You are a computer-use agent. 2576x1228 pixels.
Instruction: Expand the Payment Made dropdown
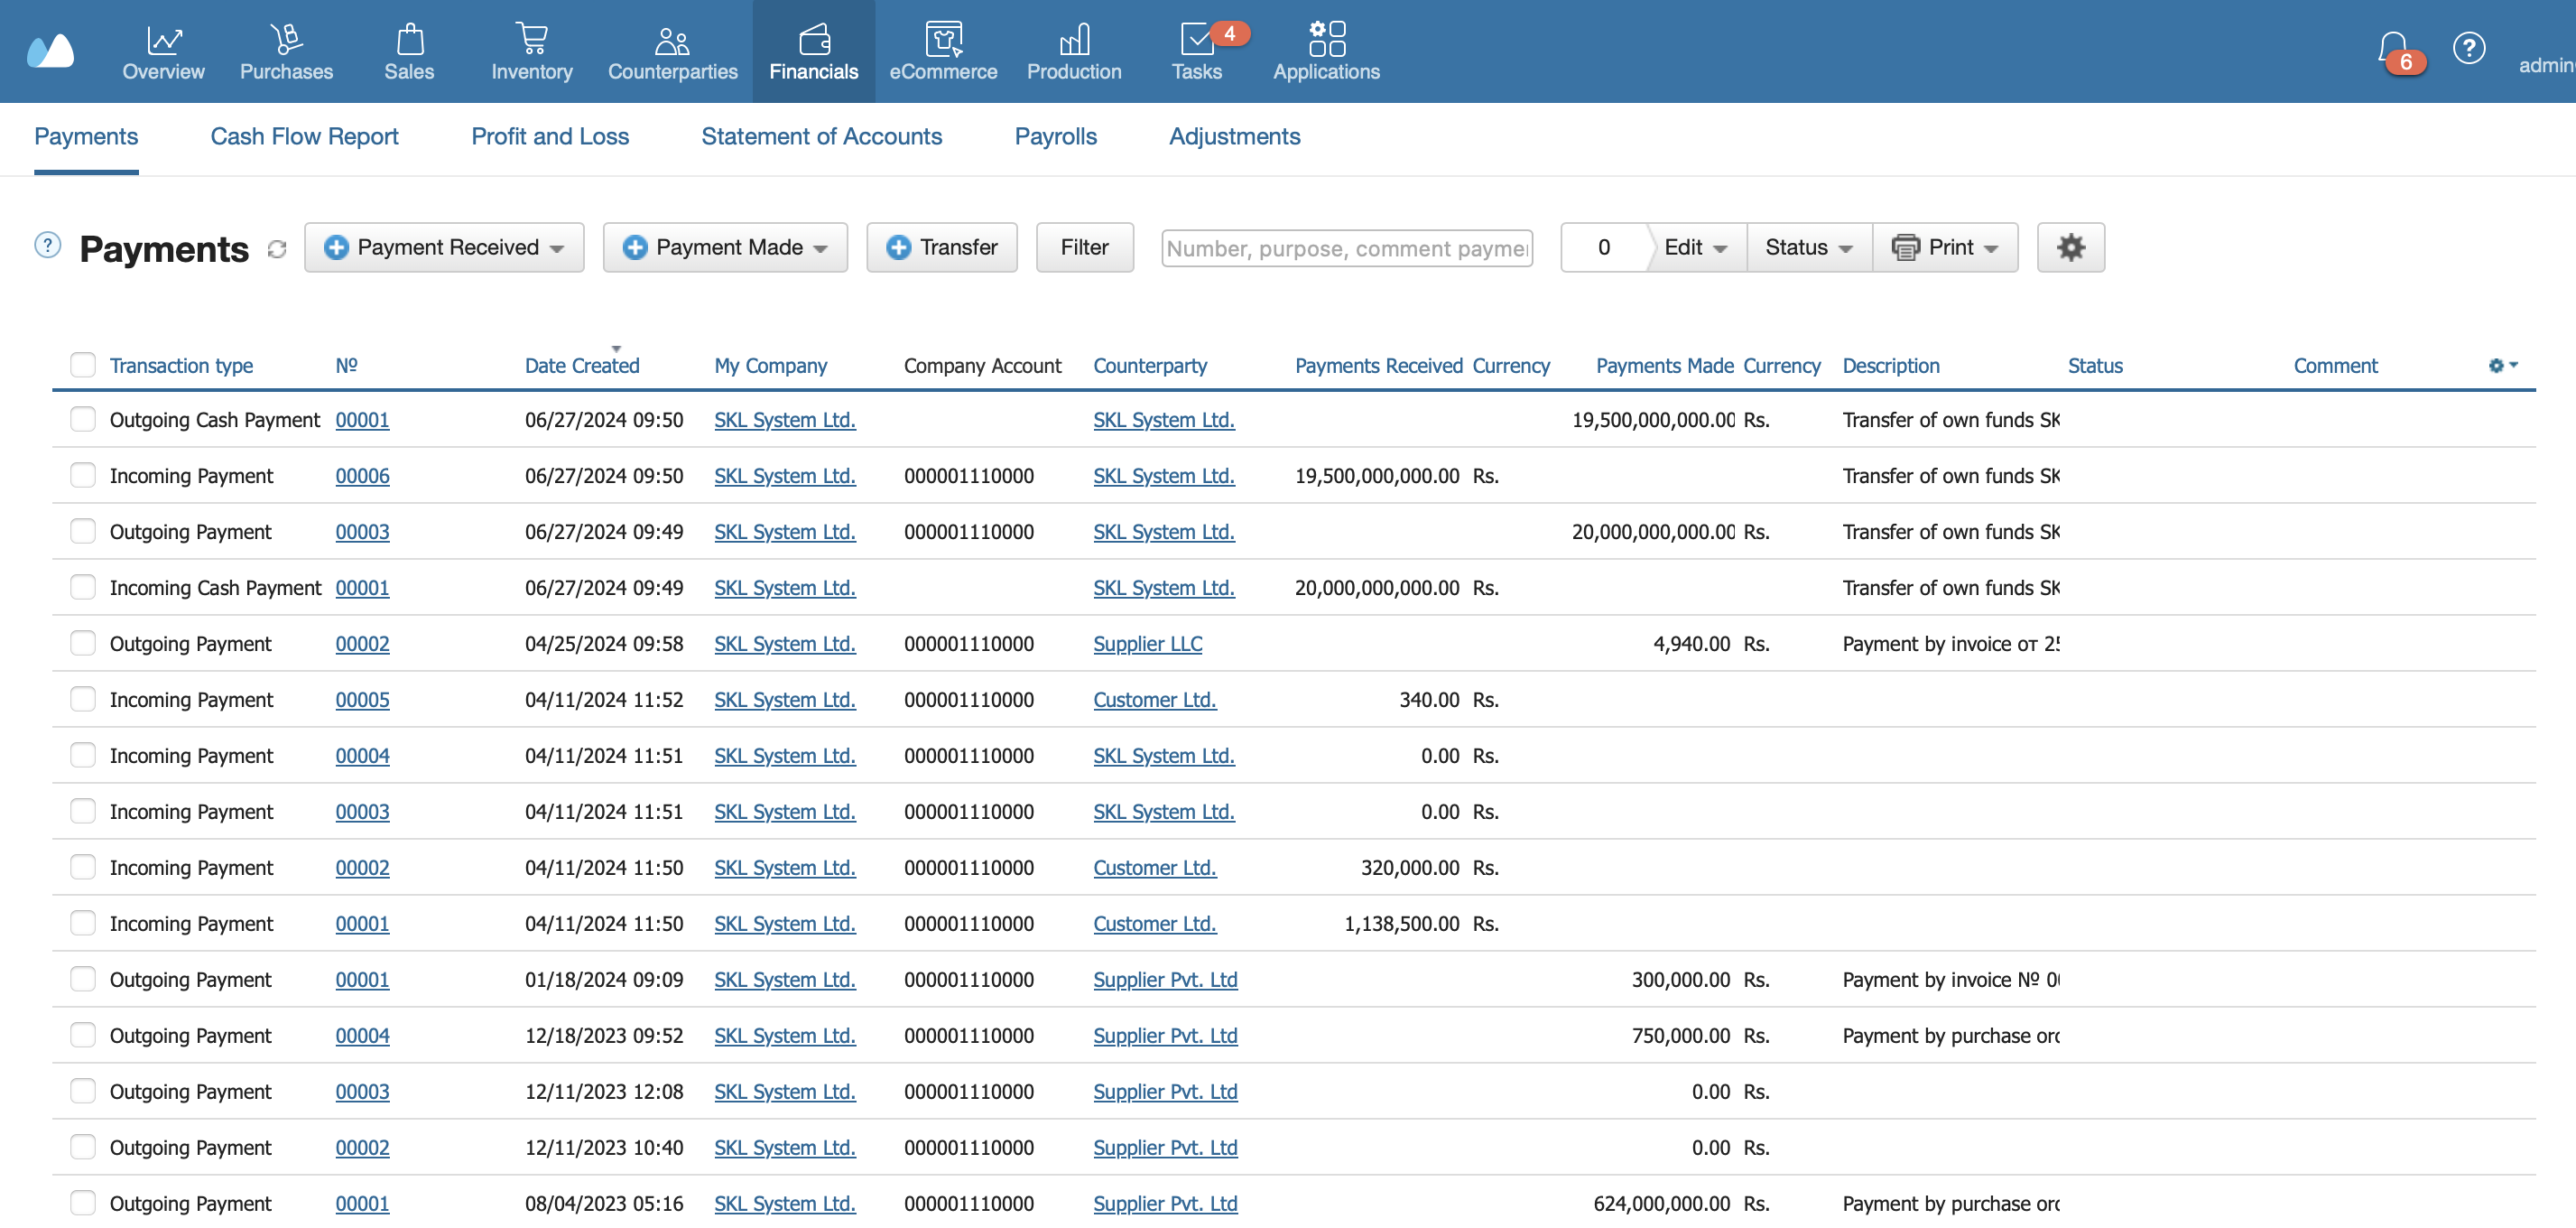coord(725,247)
